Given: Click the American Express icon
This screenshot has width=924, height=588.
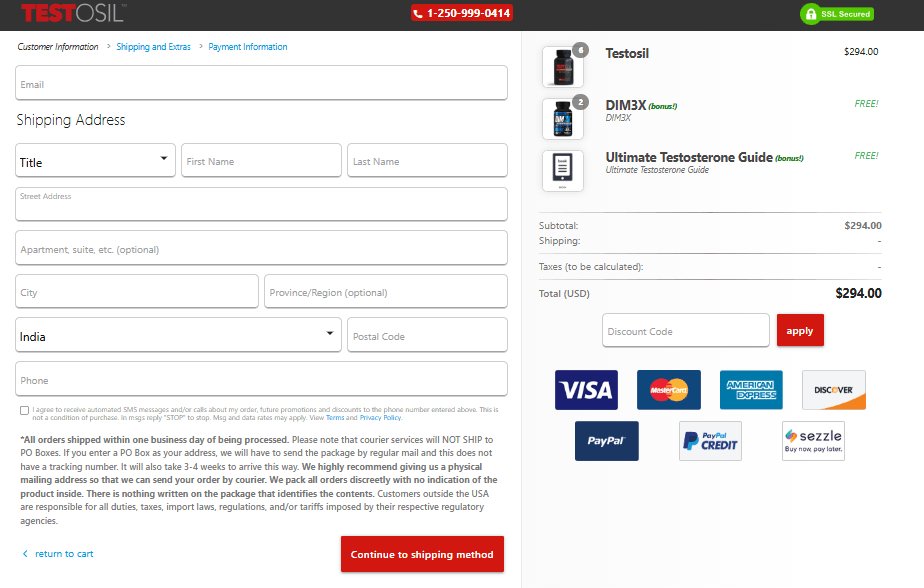Looking at the screenshot, I should 751,390.
